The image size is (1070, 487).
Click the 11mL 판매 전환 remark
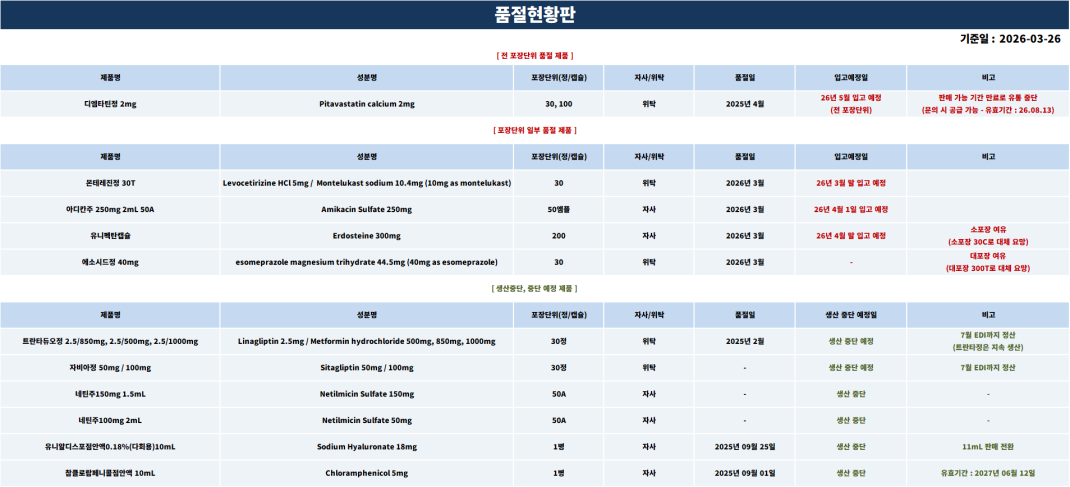(987, 446)
